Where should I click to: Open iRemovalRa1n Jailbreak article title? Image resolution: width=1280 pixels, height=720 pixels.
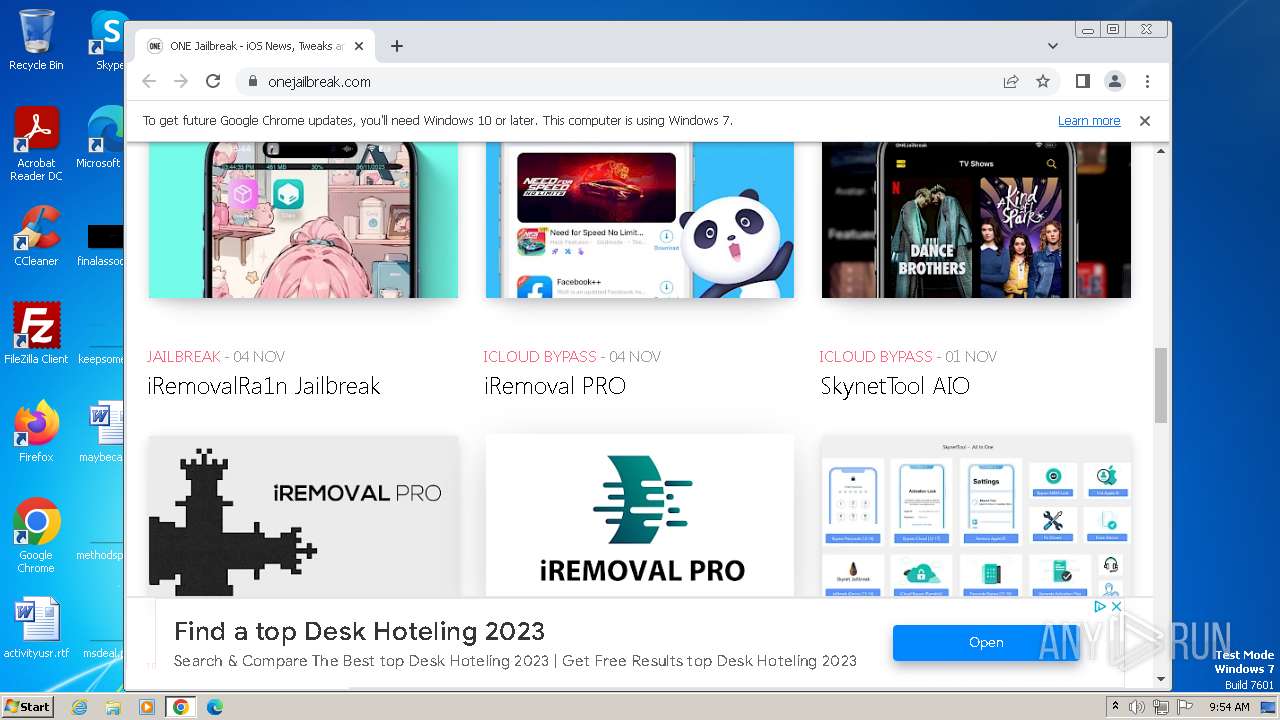point(264,386)
